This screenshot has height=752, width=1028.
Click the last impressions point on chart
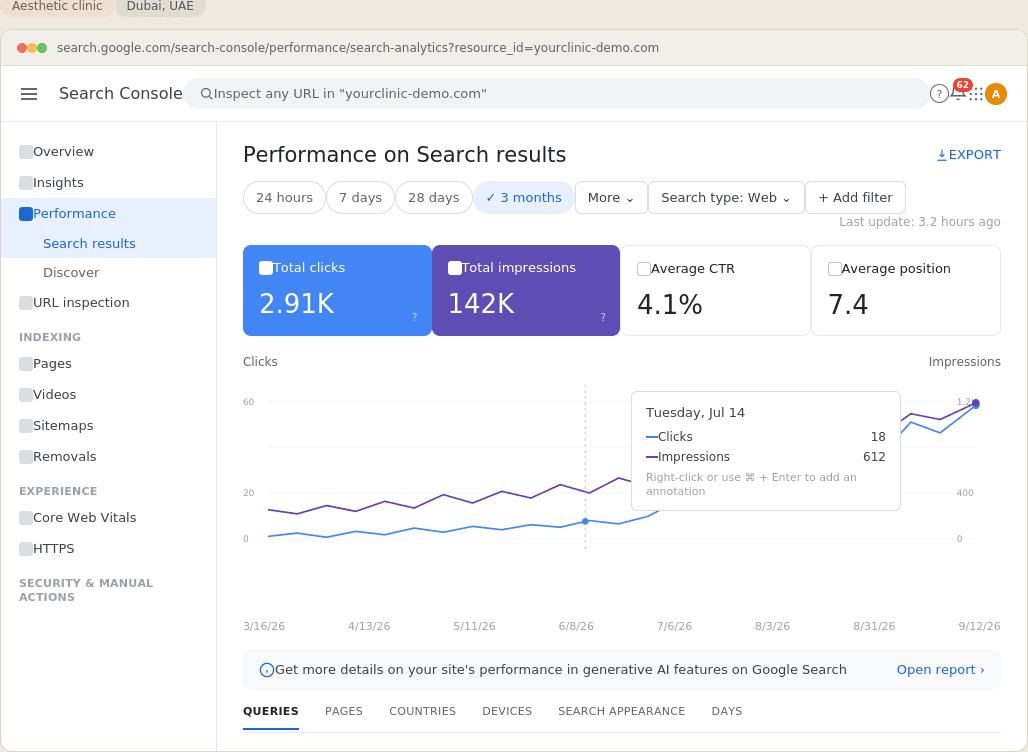coord(976,403)
